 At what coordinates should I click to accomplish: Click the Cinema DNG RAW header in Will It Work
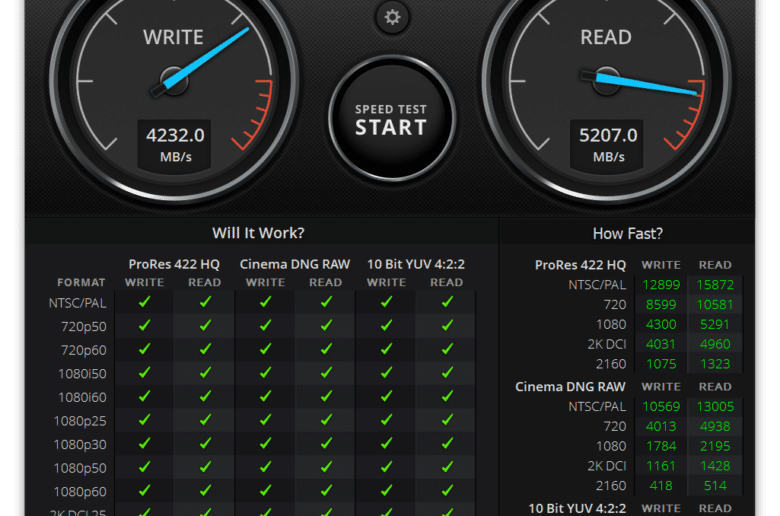[x=295, y=264]
